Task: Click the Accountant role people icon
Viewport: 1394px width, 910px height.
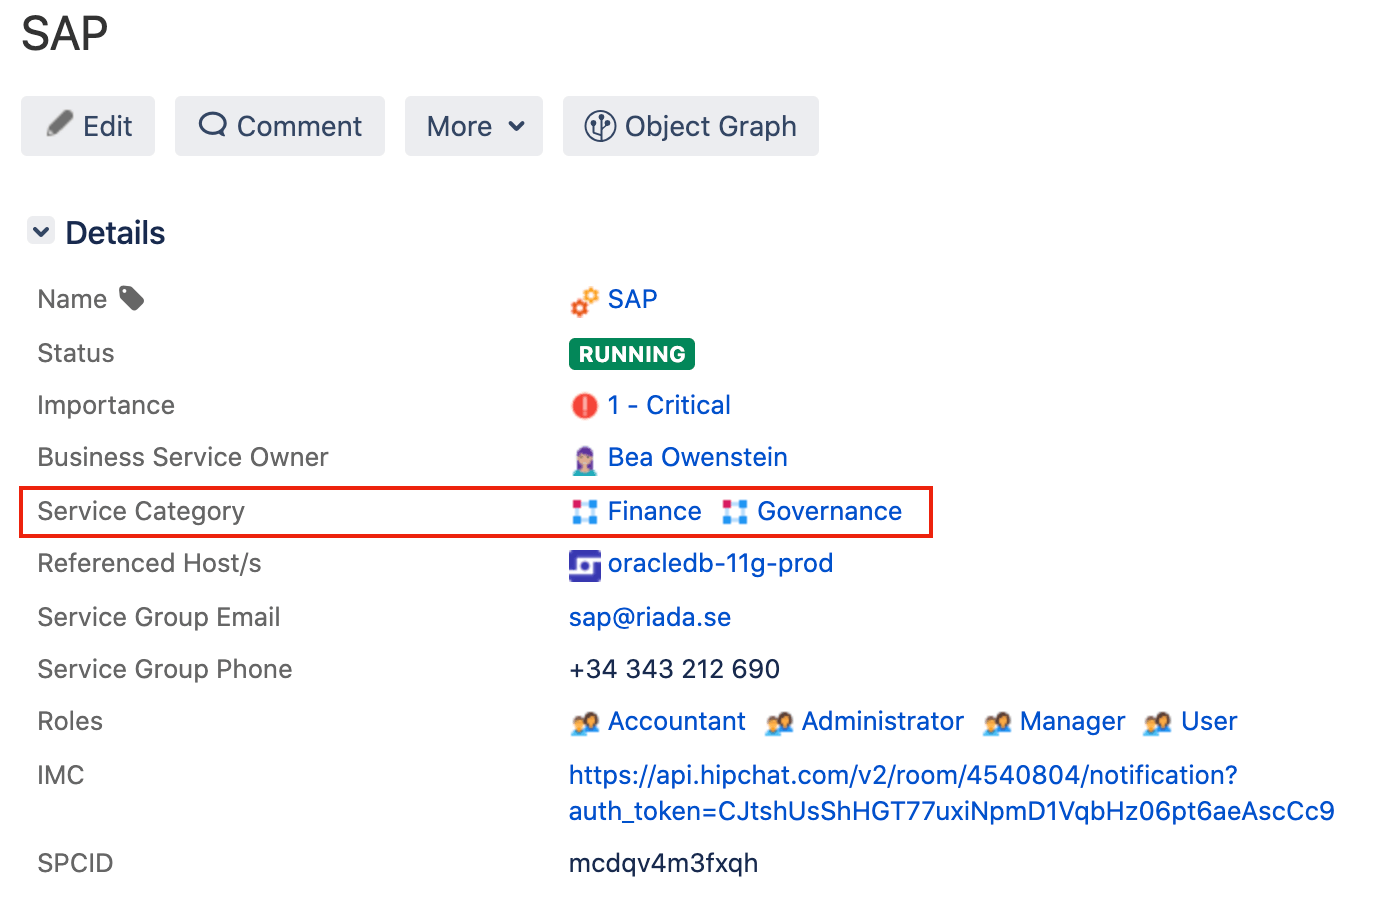Action: [584, 722]
